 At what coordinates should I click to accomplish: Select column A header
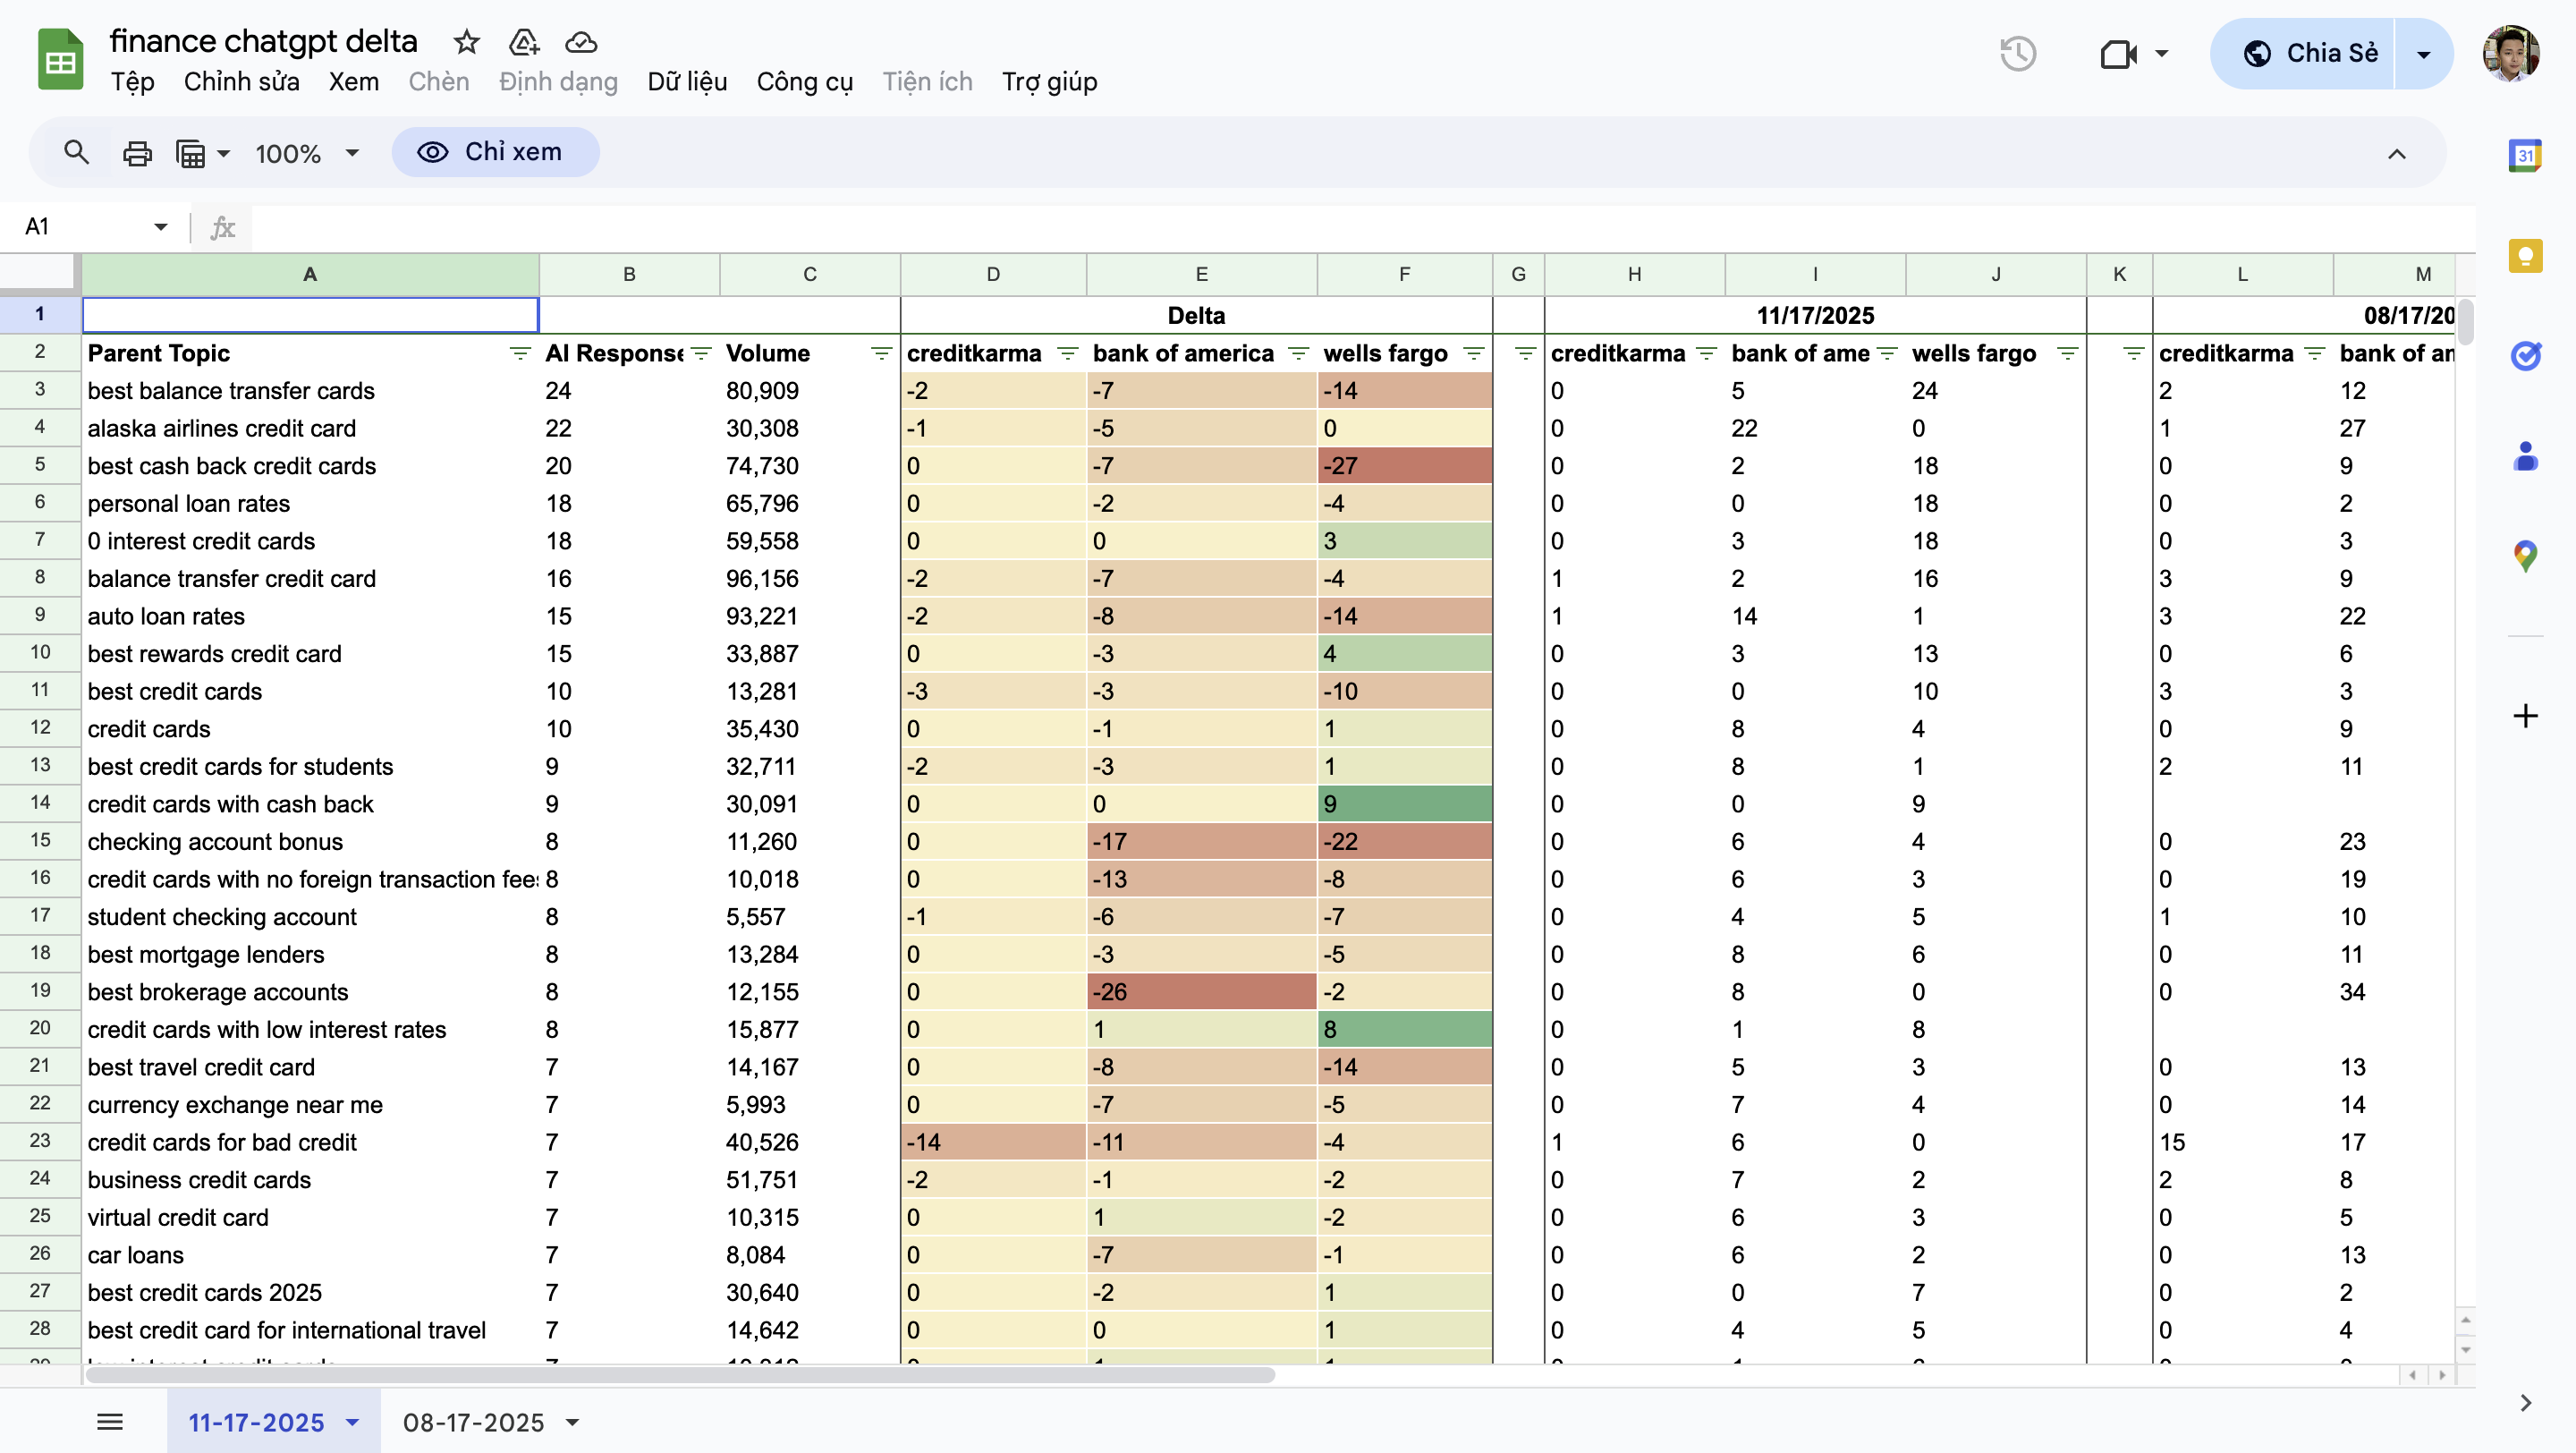click(310, 274)
